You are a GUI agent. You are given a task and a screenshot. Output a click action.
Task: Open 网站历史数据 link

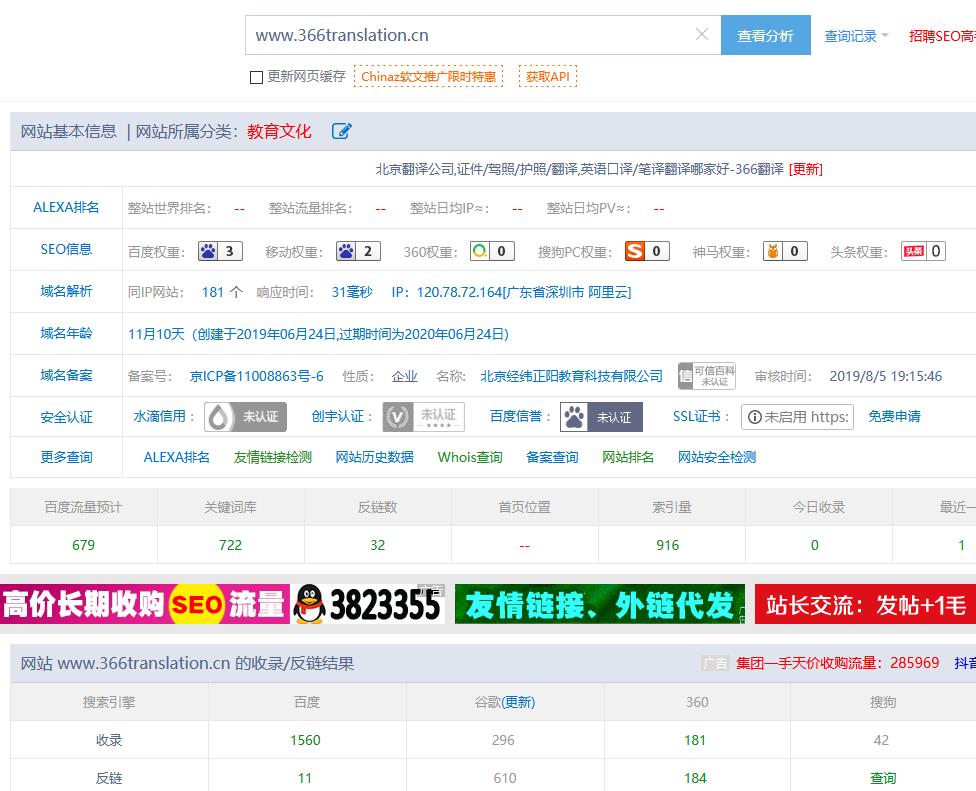click(x=375, y=457)
